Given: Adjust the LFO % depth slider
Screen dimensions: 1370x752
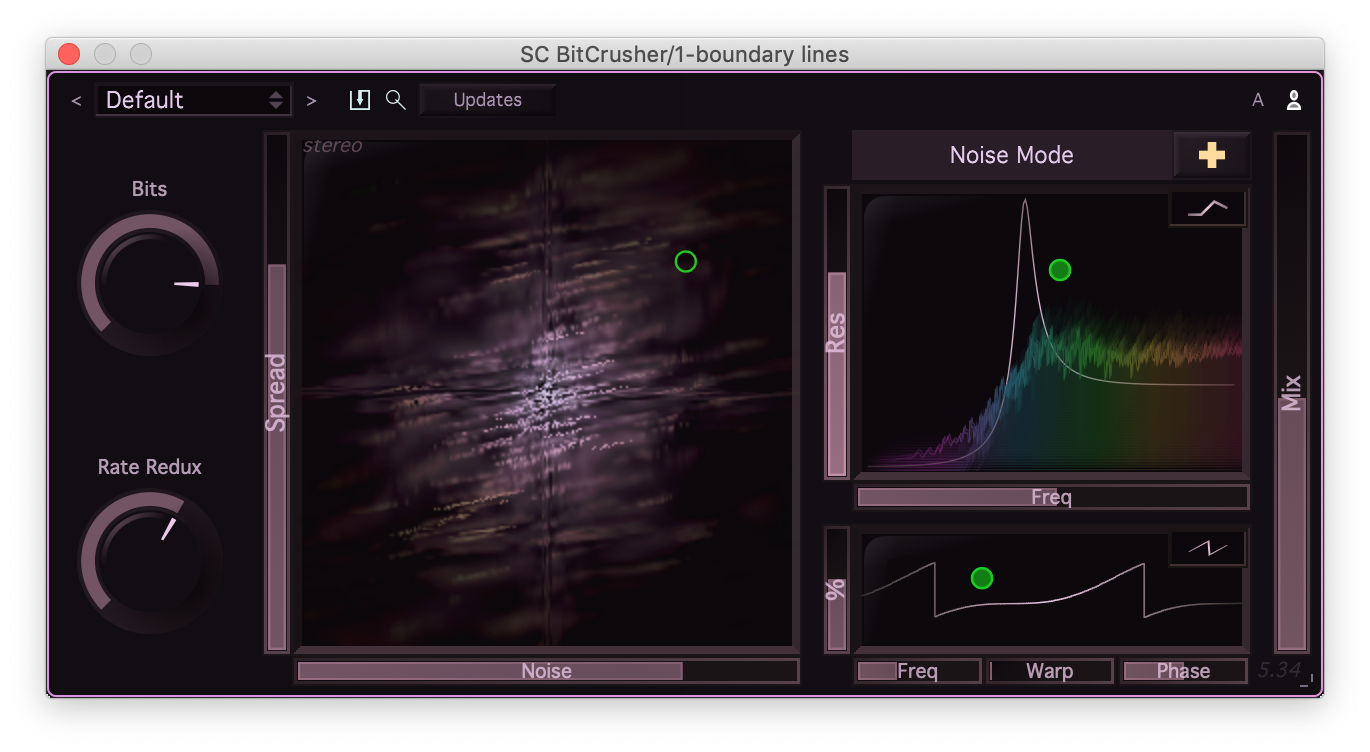Looking at the screenshot, I should [x=836, y=590].
